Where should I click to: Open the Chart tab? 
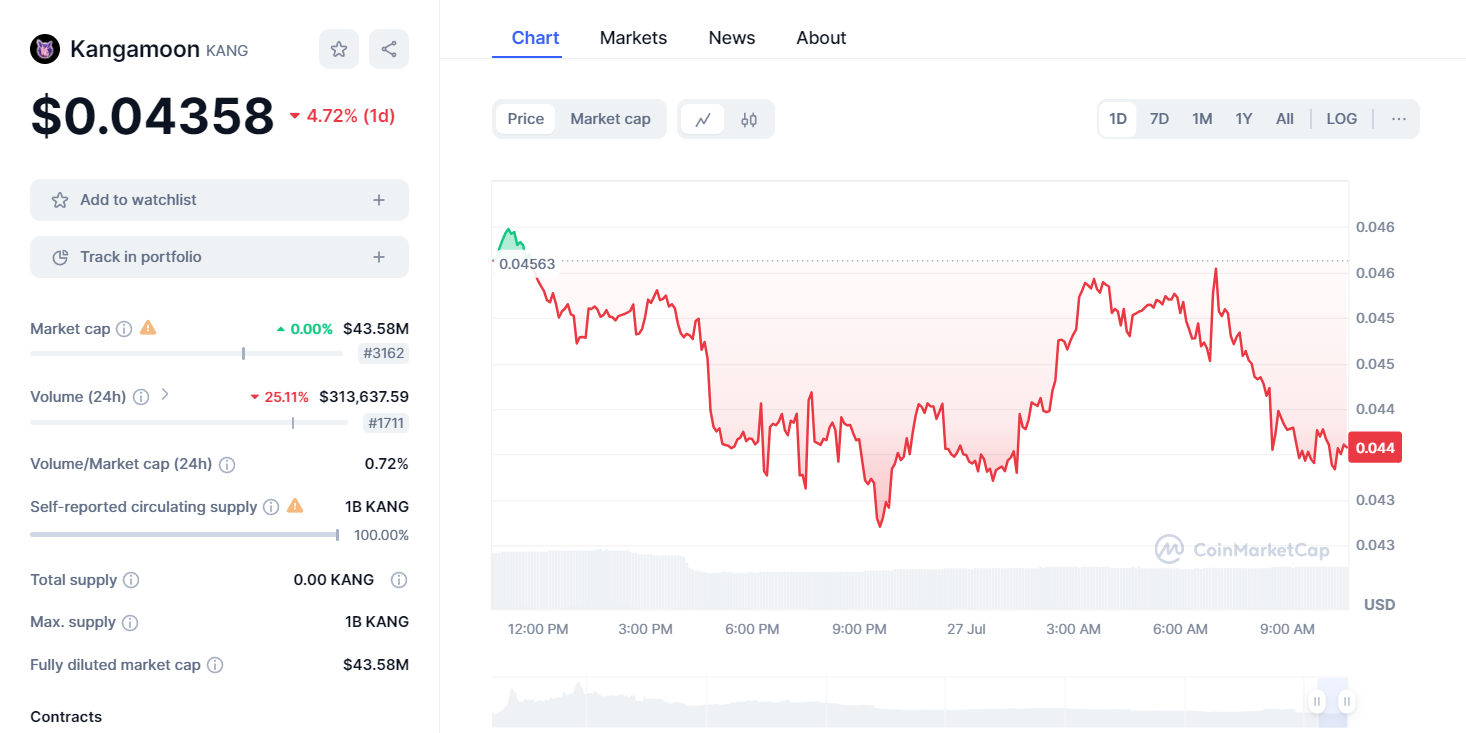pyautogui.click(x=535, y=38)
